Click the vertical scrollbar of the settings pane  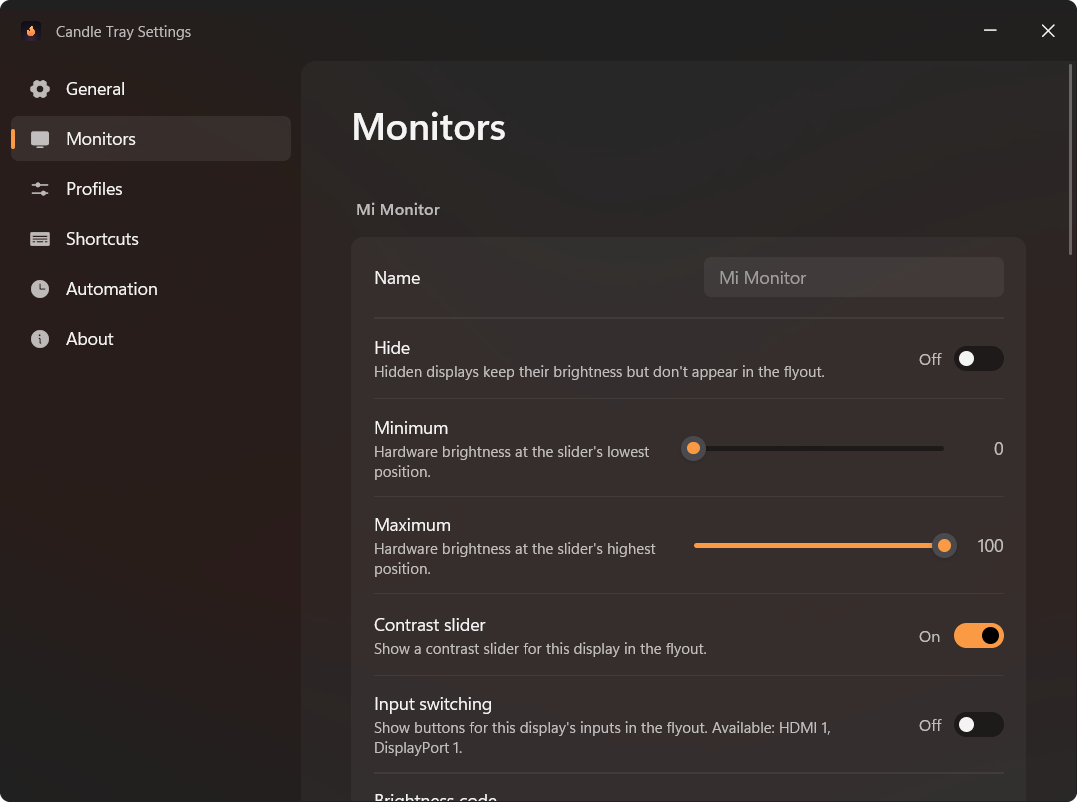click(1070, 159)
